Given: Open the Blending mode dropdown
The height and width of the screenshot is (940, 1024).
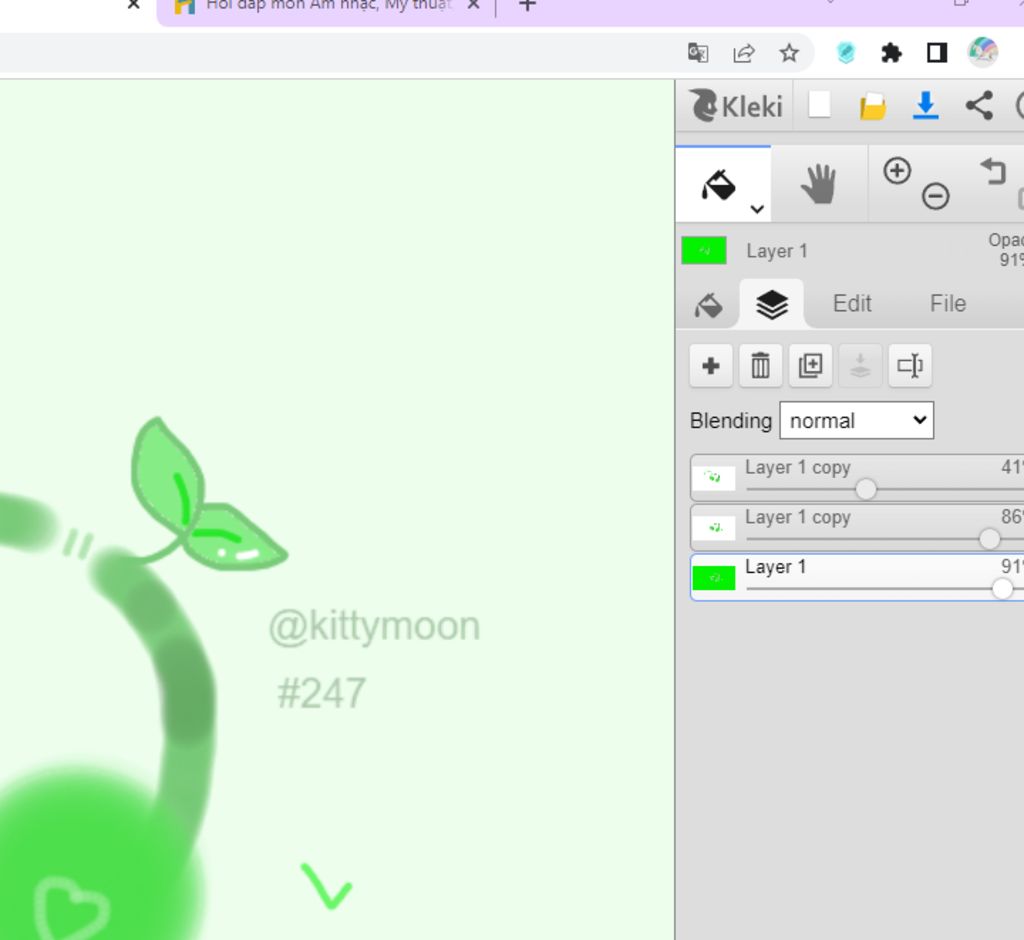Looking at the screenshot, I should 856,421.
